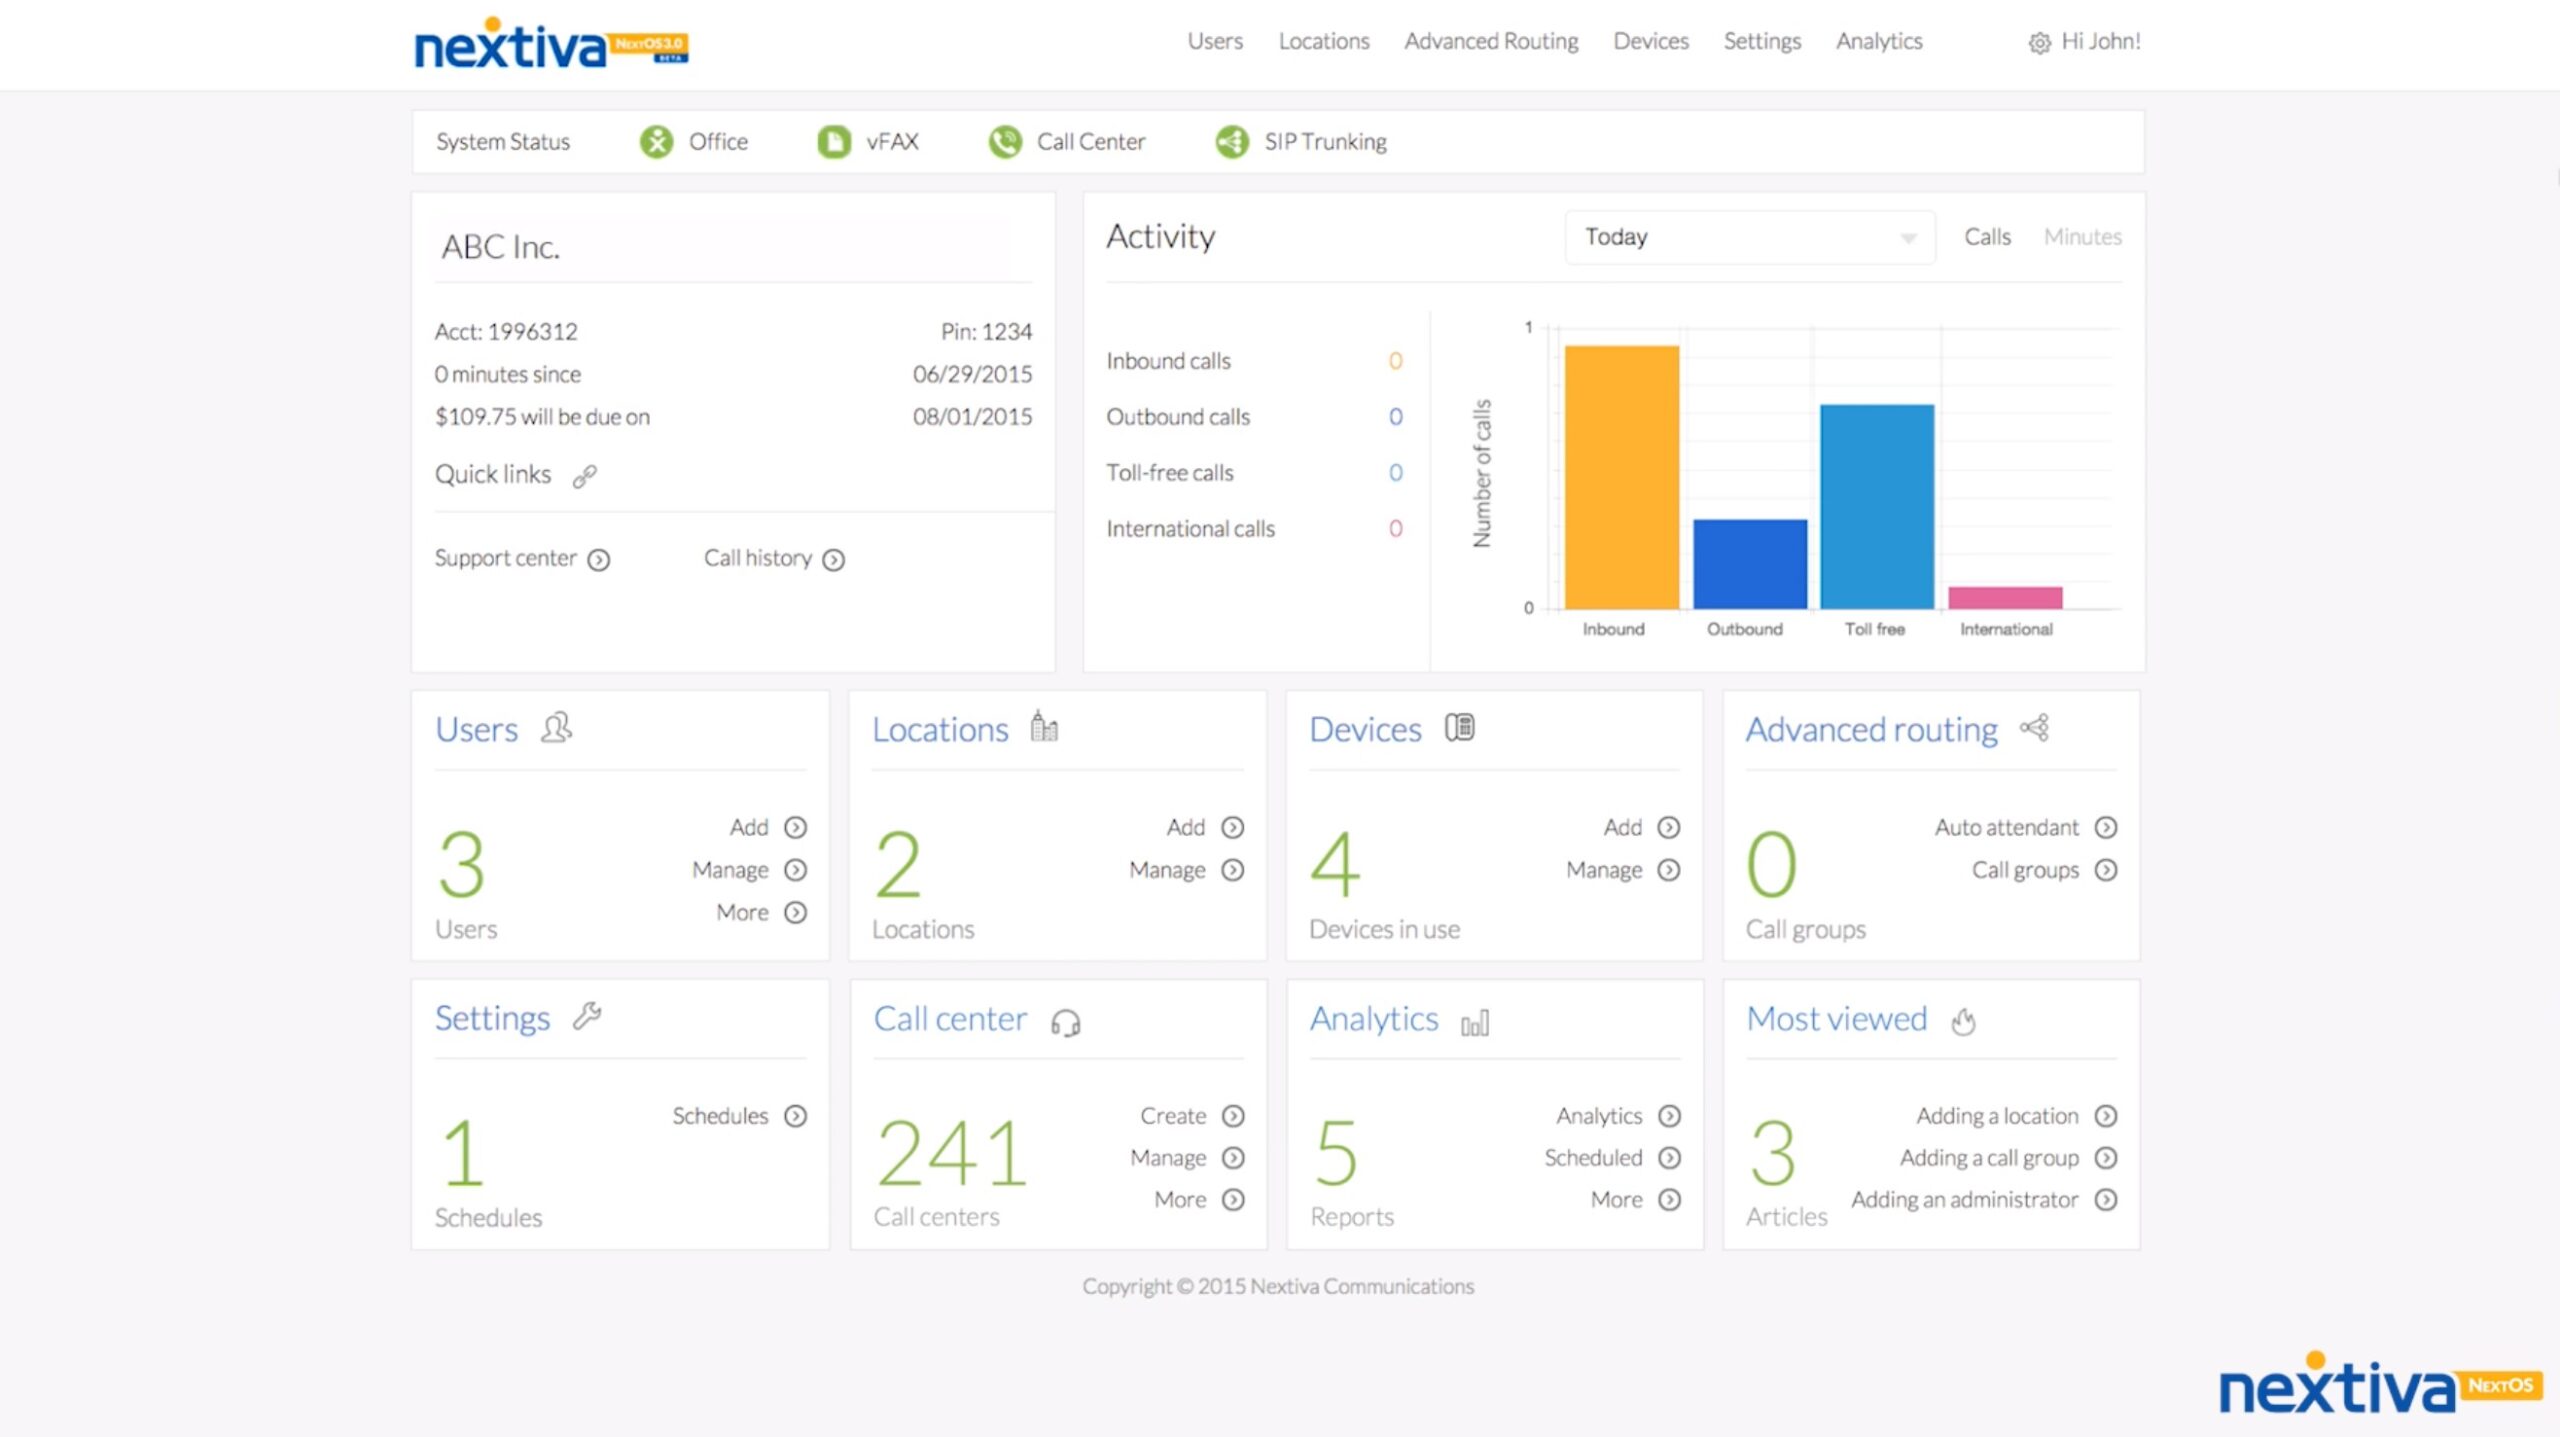Select the vFAX status icon

pos(834,141)
